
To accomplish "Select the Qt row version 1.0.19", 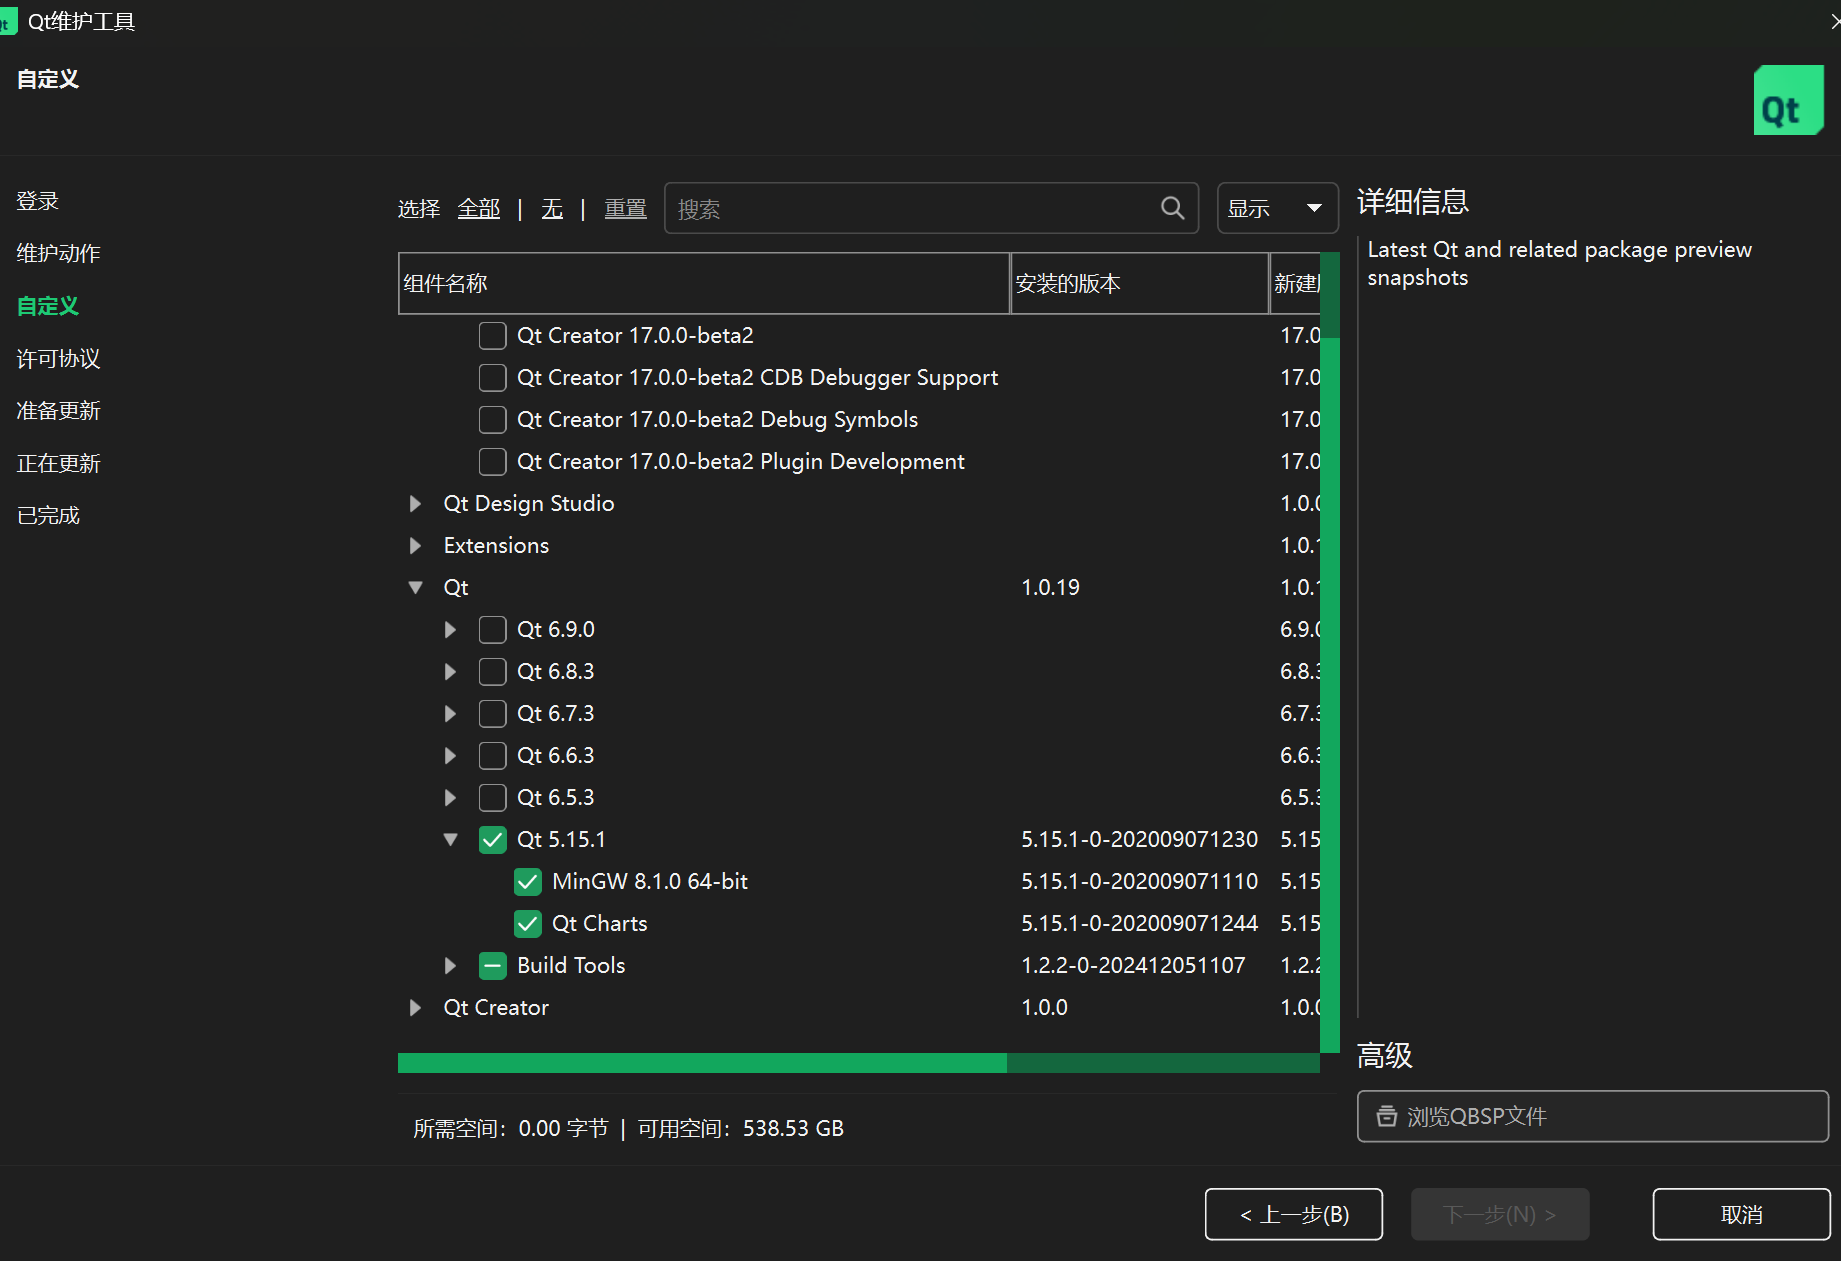I will [1050, 588].
